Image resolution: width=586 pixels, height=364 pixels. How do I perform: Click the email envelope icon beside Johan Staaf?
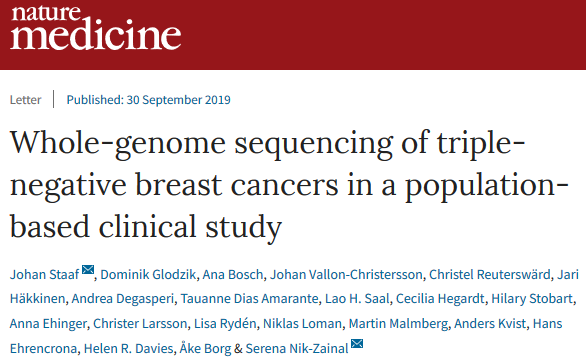[88, 269]
